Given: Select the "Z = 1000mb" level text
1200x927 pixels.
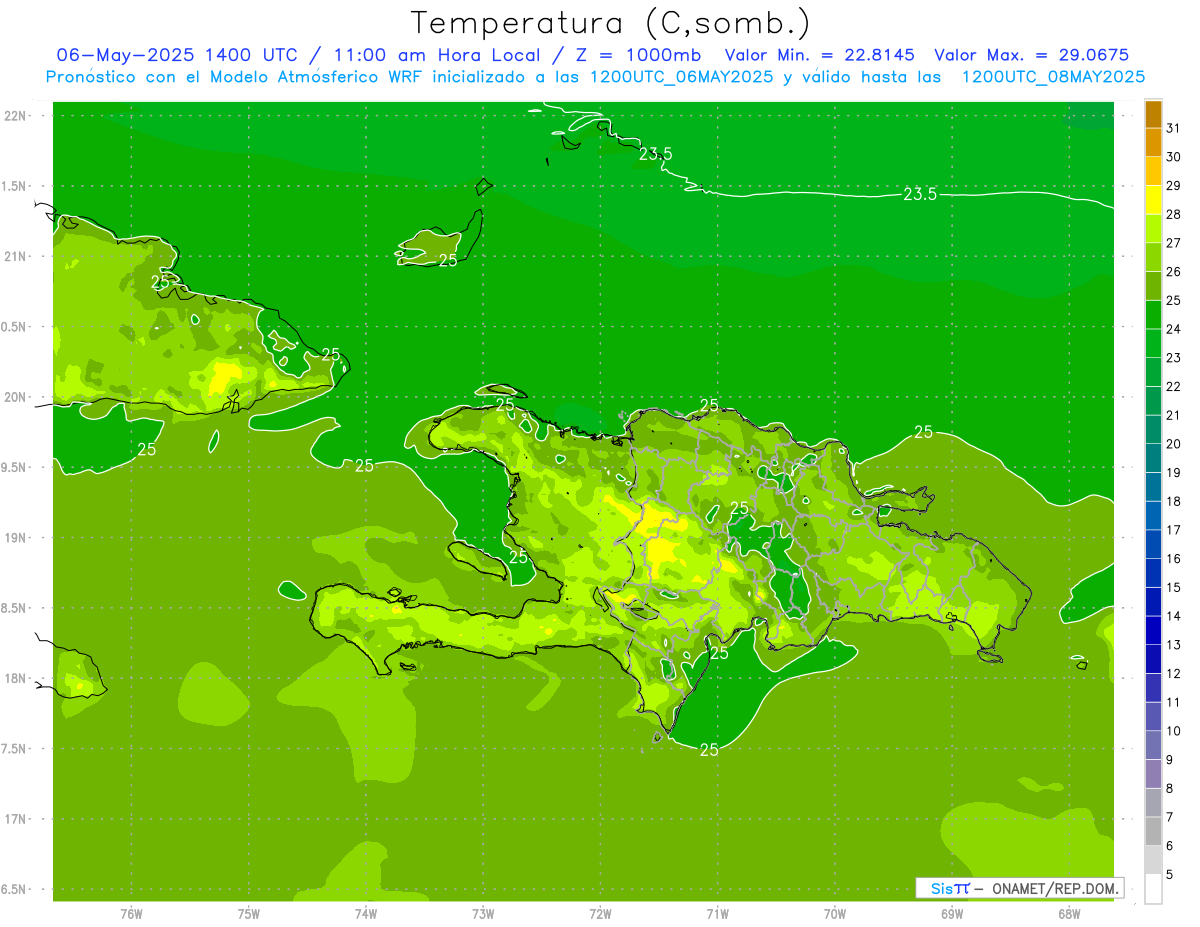Looking at the screenshot, I should click(637, 55).
